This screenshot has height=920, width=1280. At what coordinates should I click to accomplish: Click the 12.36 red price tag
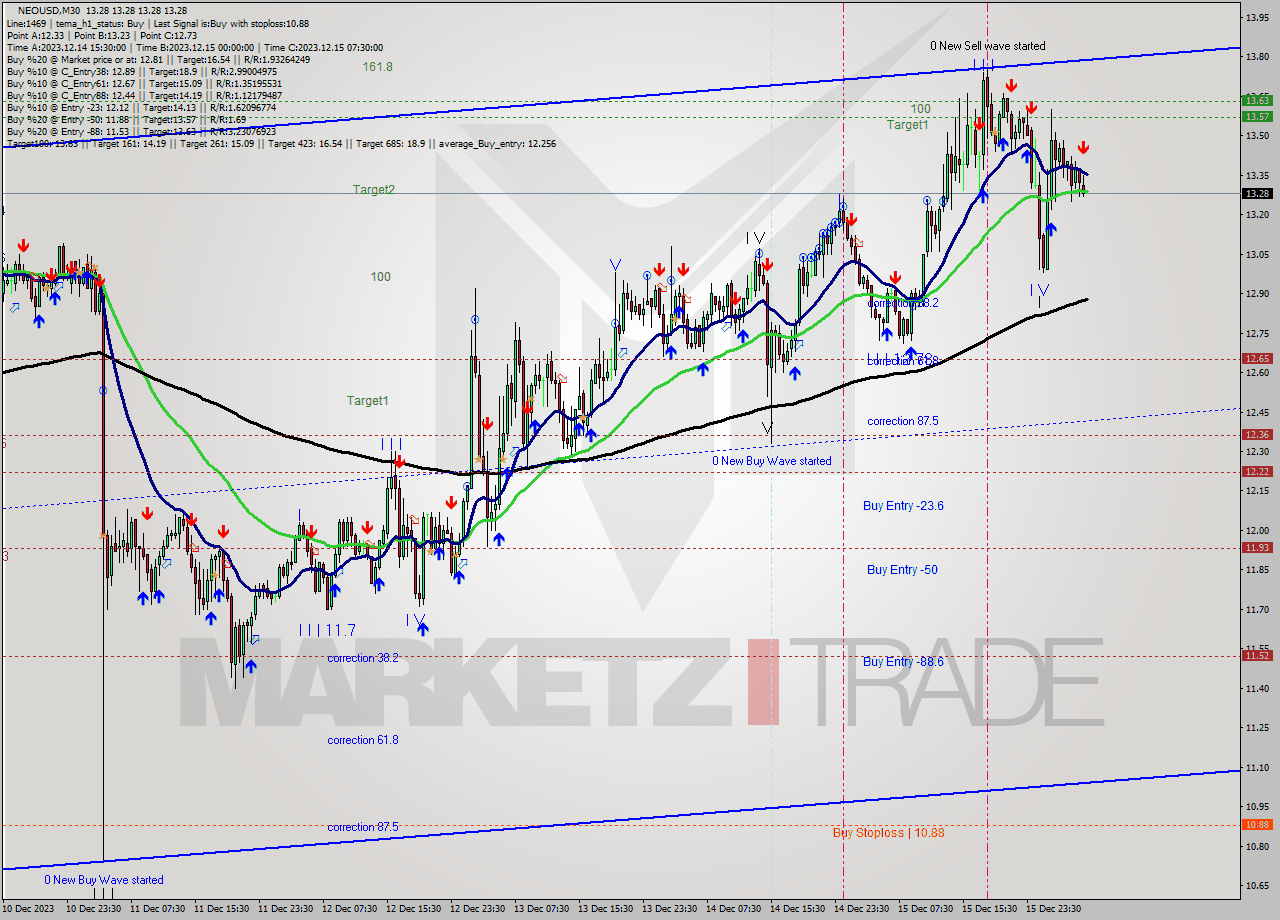tap(1257, 434)
